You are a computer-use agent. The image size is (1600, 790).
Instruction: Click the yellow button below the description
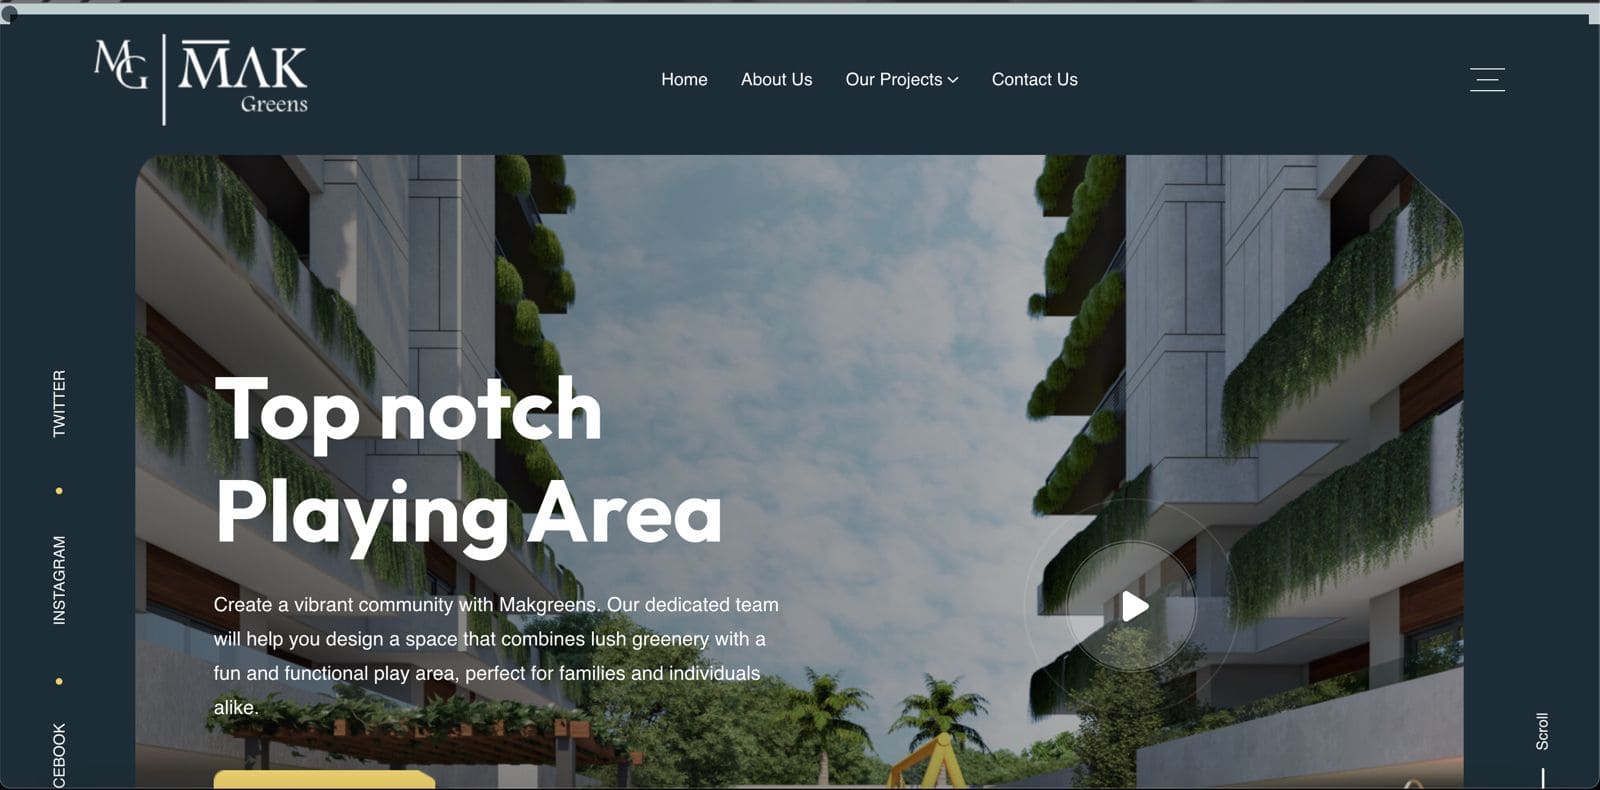pos(324,780)
